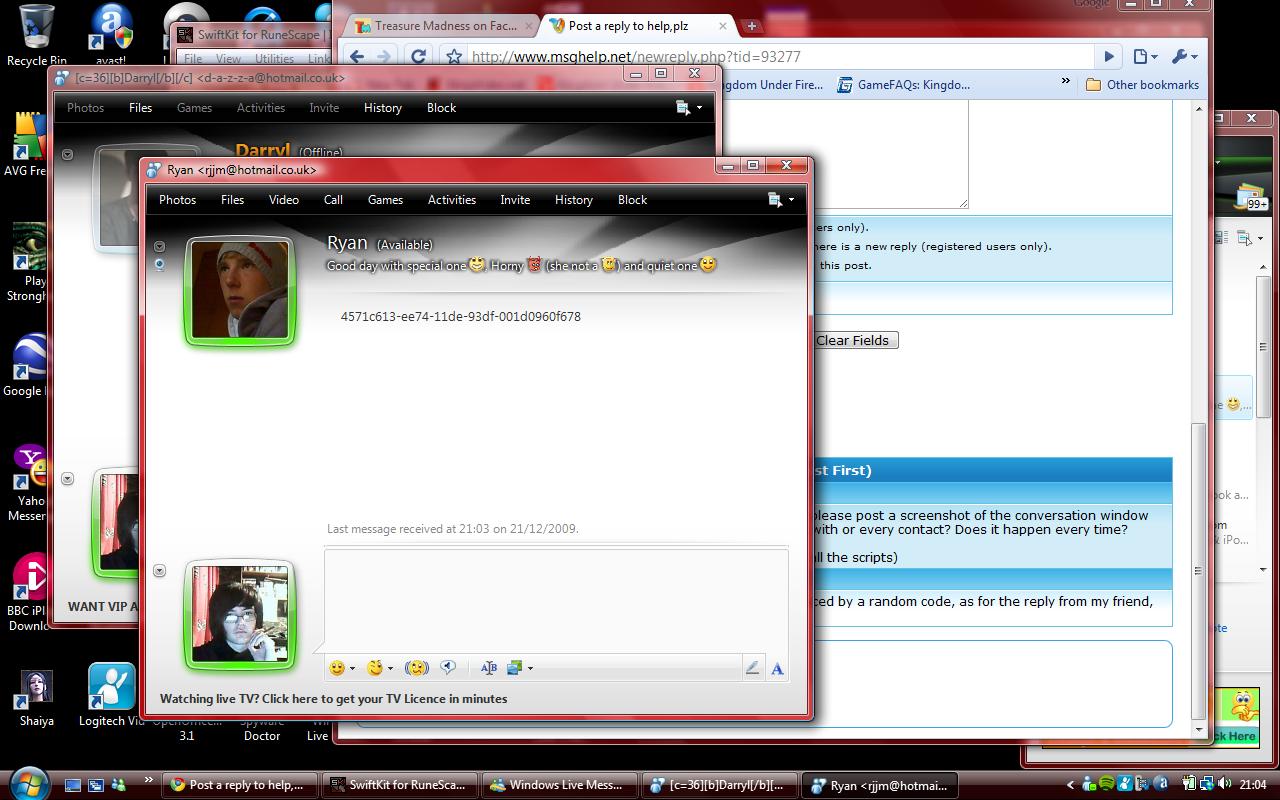Open the emoticon smiley picker in Ryan's chat
Viewport: 1280px width, 800px height.
click(x=337, y=668)
